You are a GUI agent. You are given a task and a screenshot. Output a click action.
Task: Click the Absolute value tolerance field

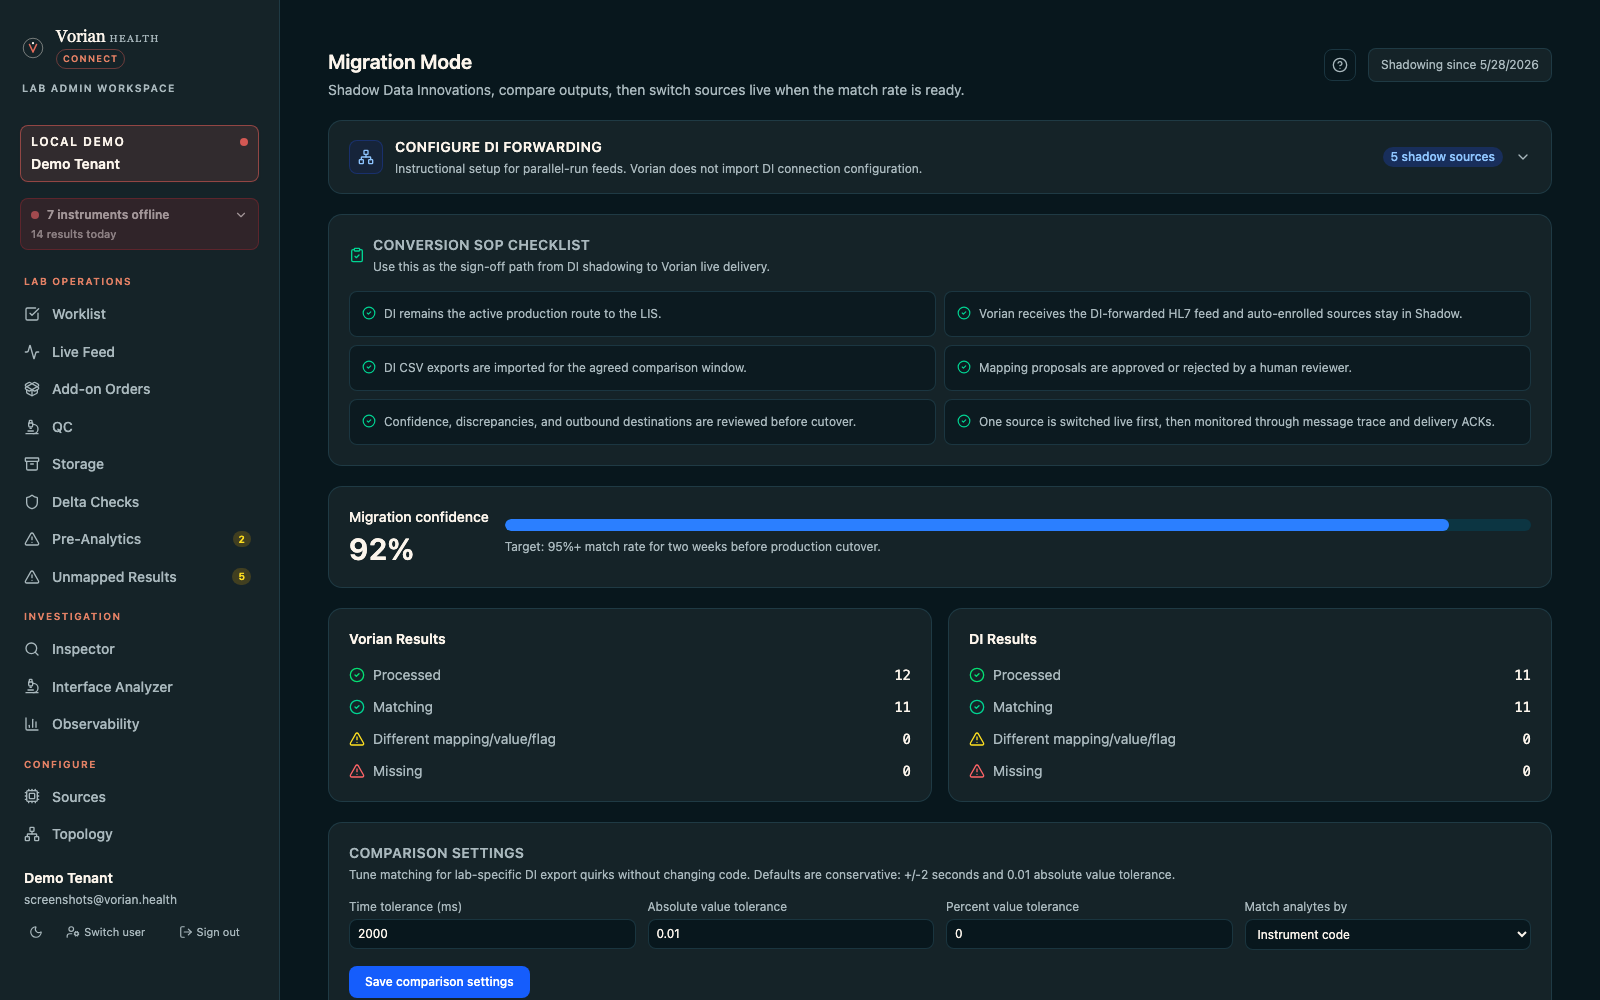pyautogui.click(x=790, y=934)
